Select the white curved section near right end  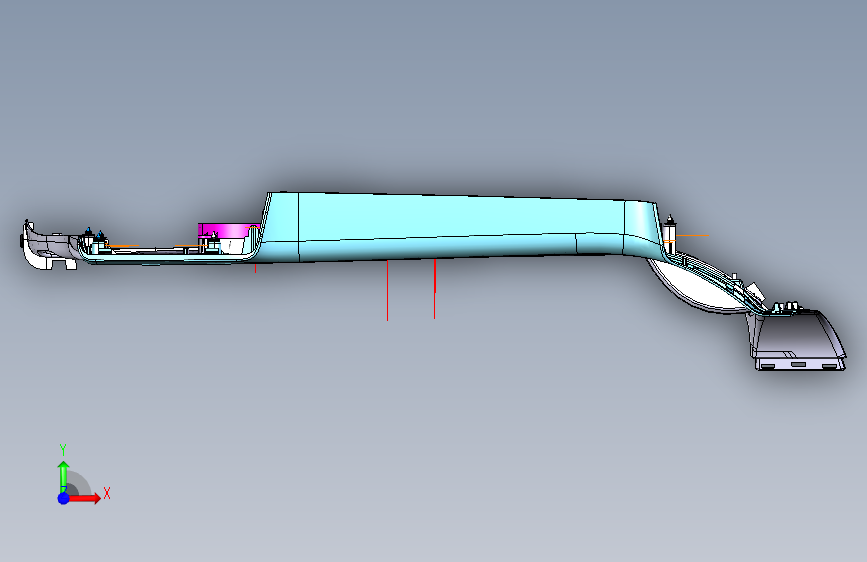pyautogui.click(x=697, y=289)
